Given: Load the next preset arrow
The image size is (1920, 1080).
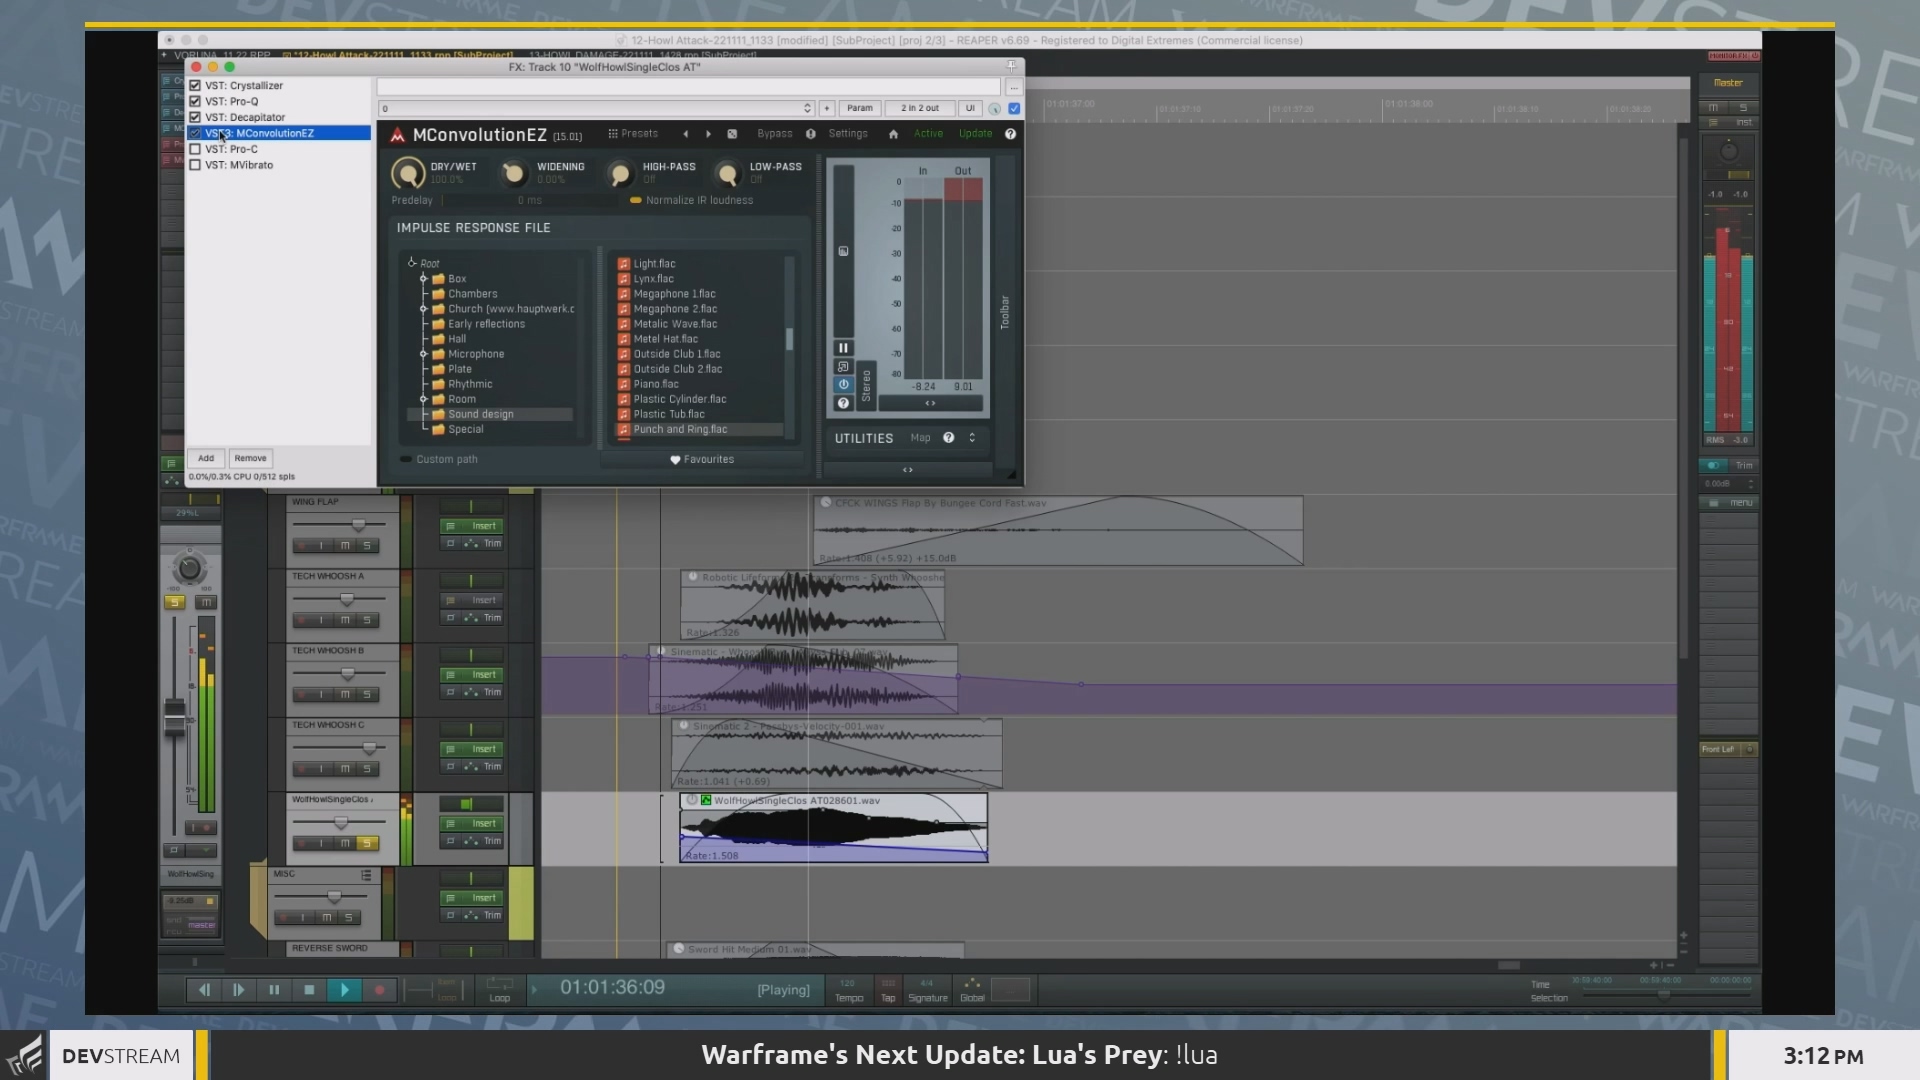Looking at the screenshot, I should point(708,134).
